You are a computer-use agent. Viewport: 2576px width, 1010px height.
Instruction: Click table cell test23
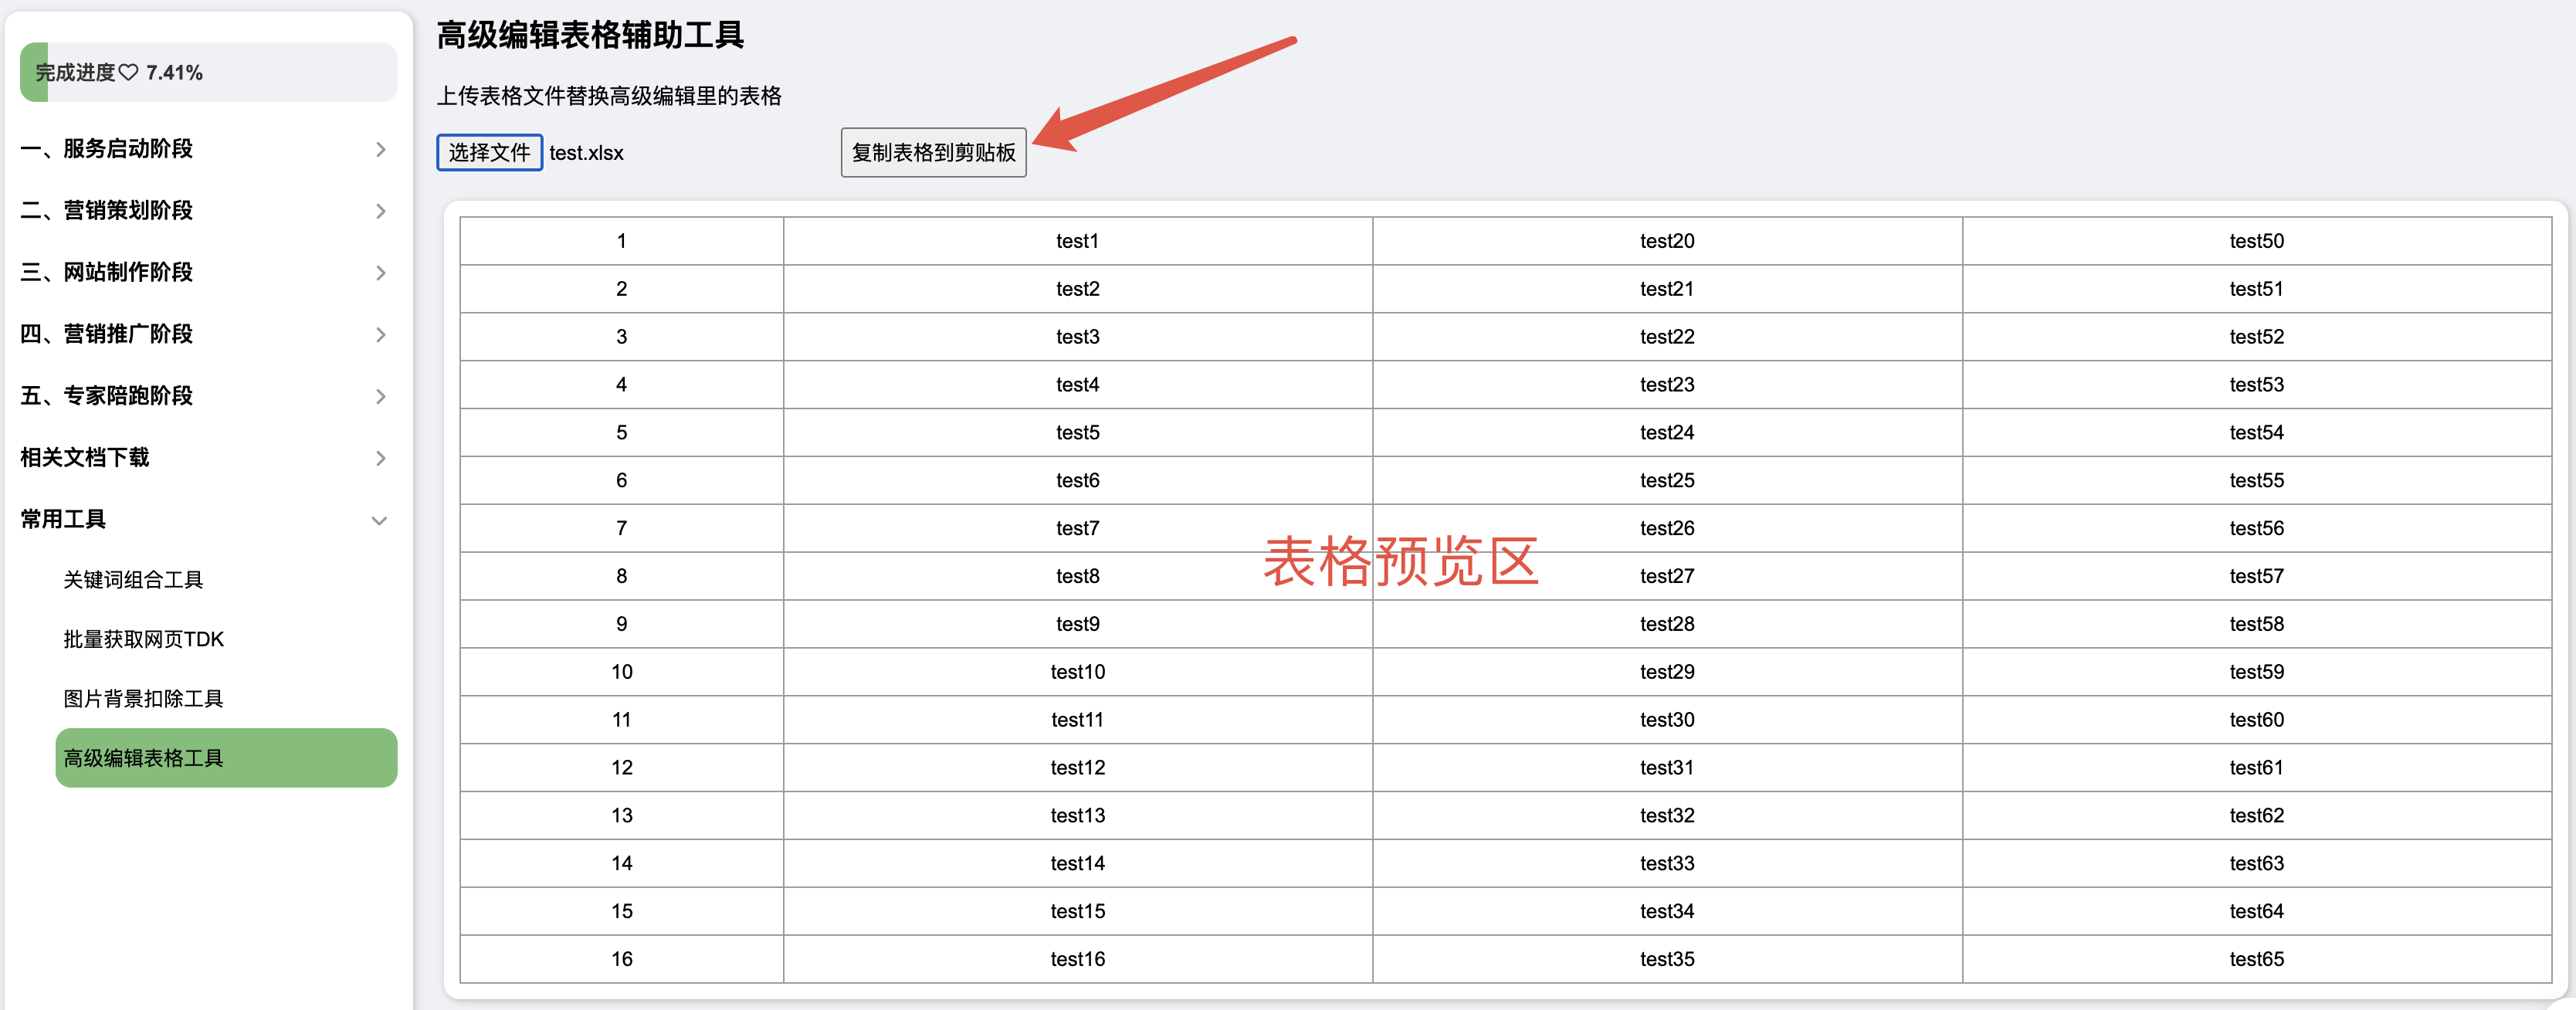click(x=1667, y=385)
